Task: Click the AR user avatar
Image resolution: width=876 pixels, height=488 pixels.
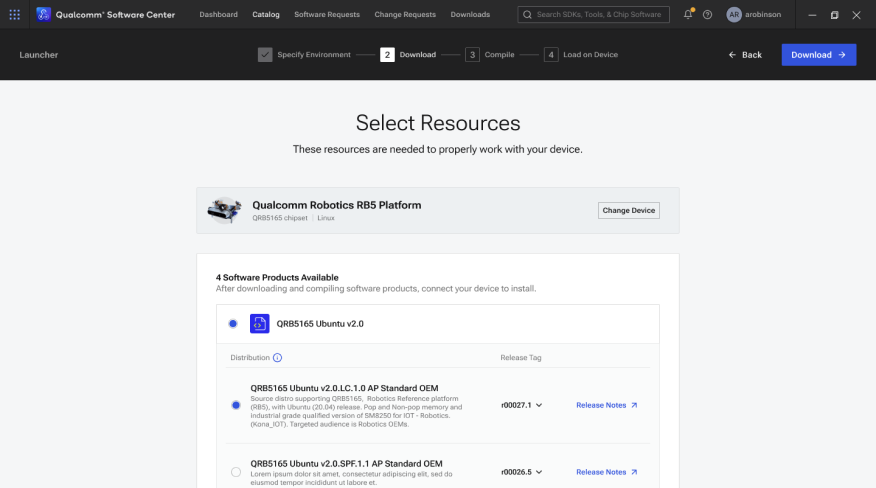Action: pyautogui.click(x=734, y=15)
